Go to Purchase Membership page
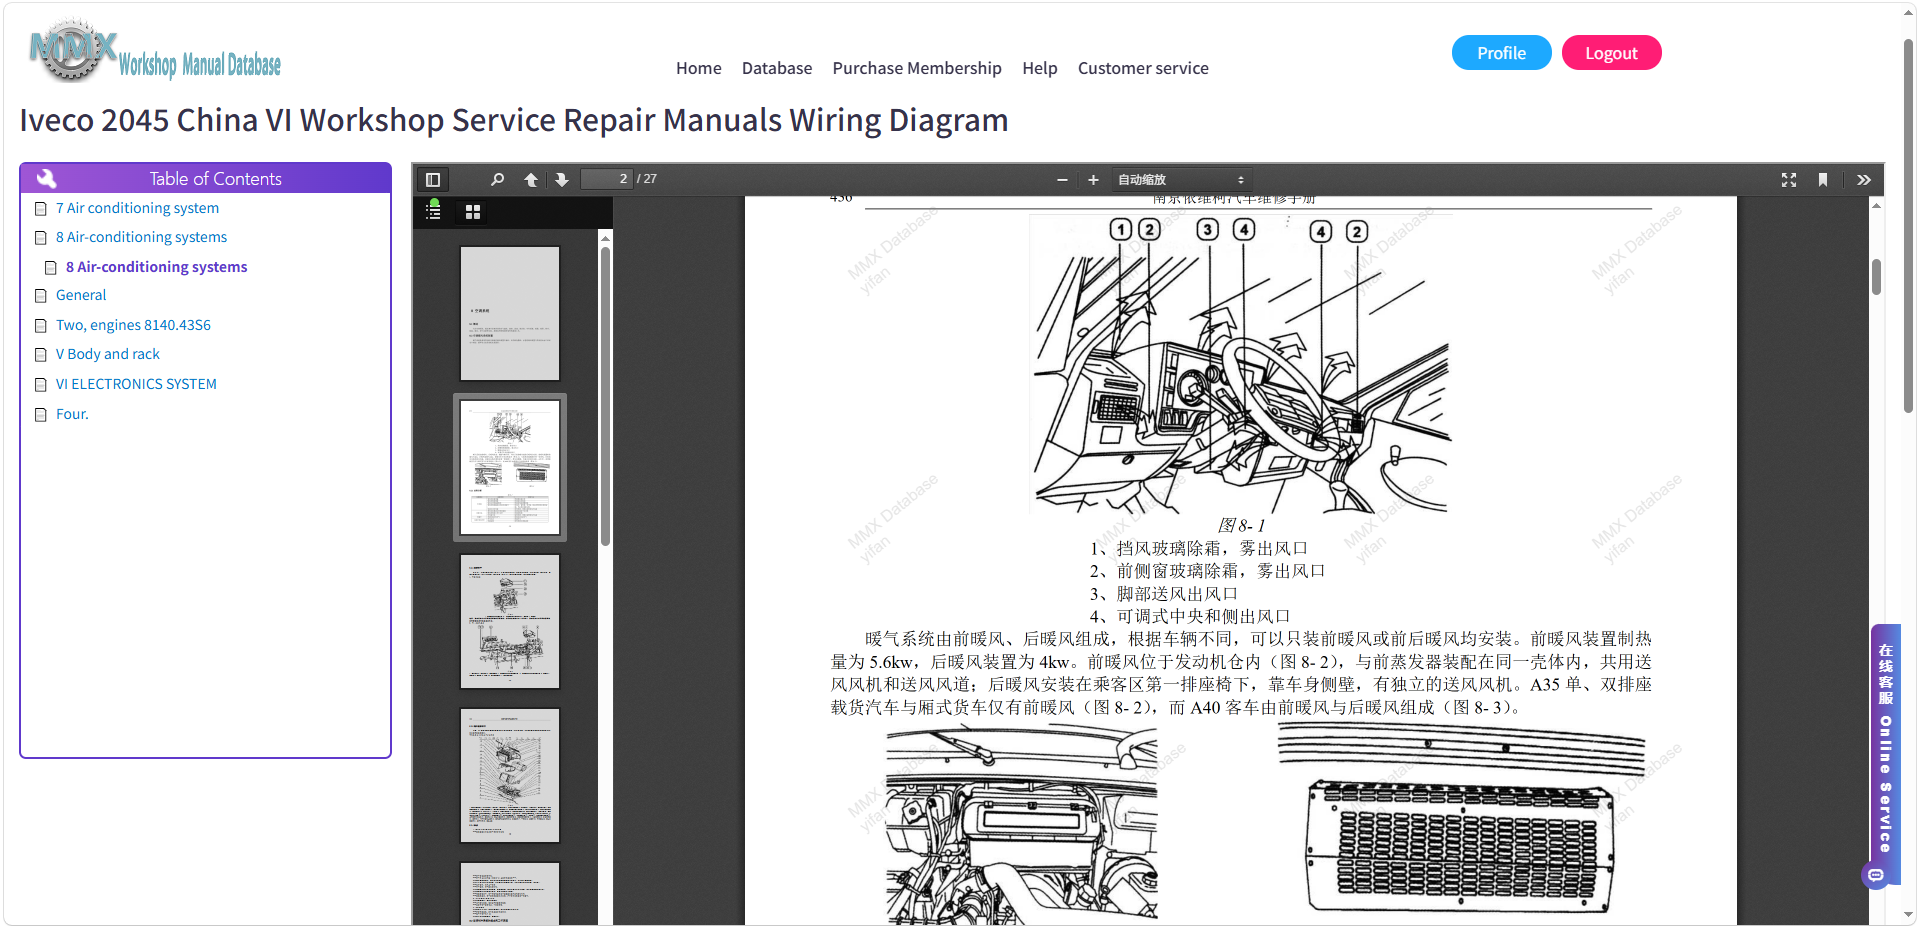Viewport: 1919px width, 926px height. coord(917,68)
